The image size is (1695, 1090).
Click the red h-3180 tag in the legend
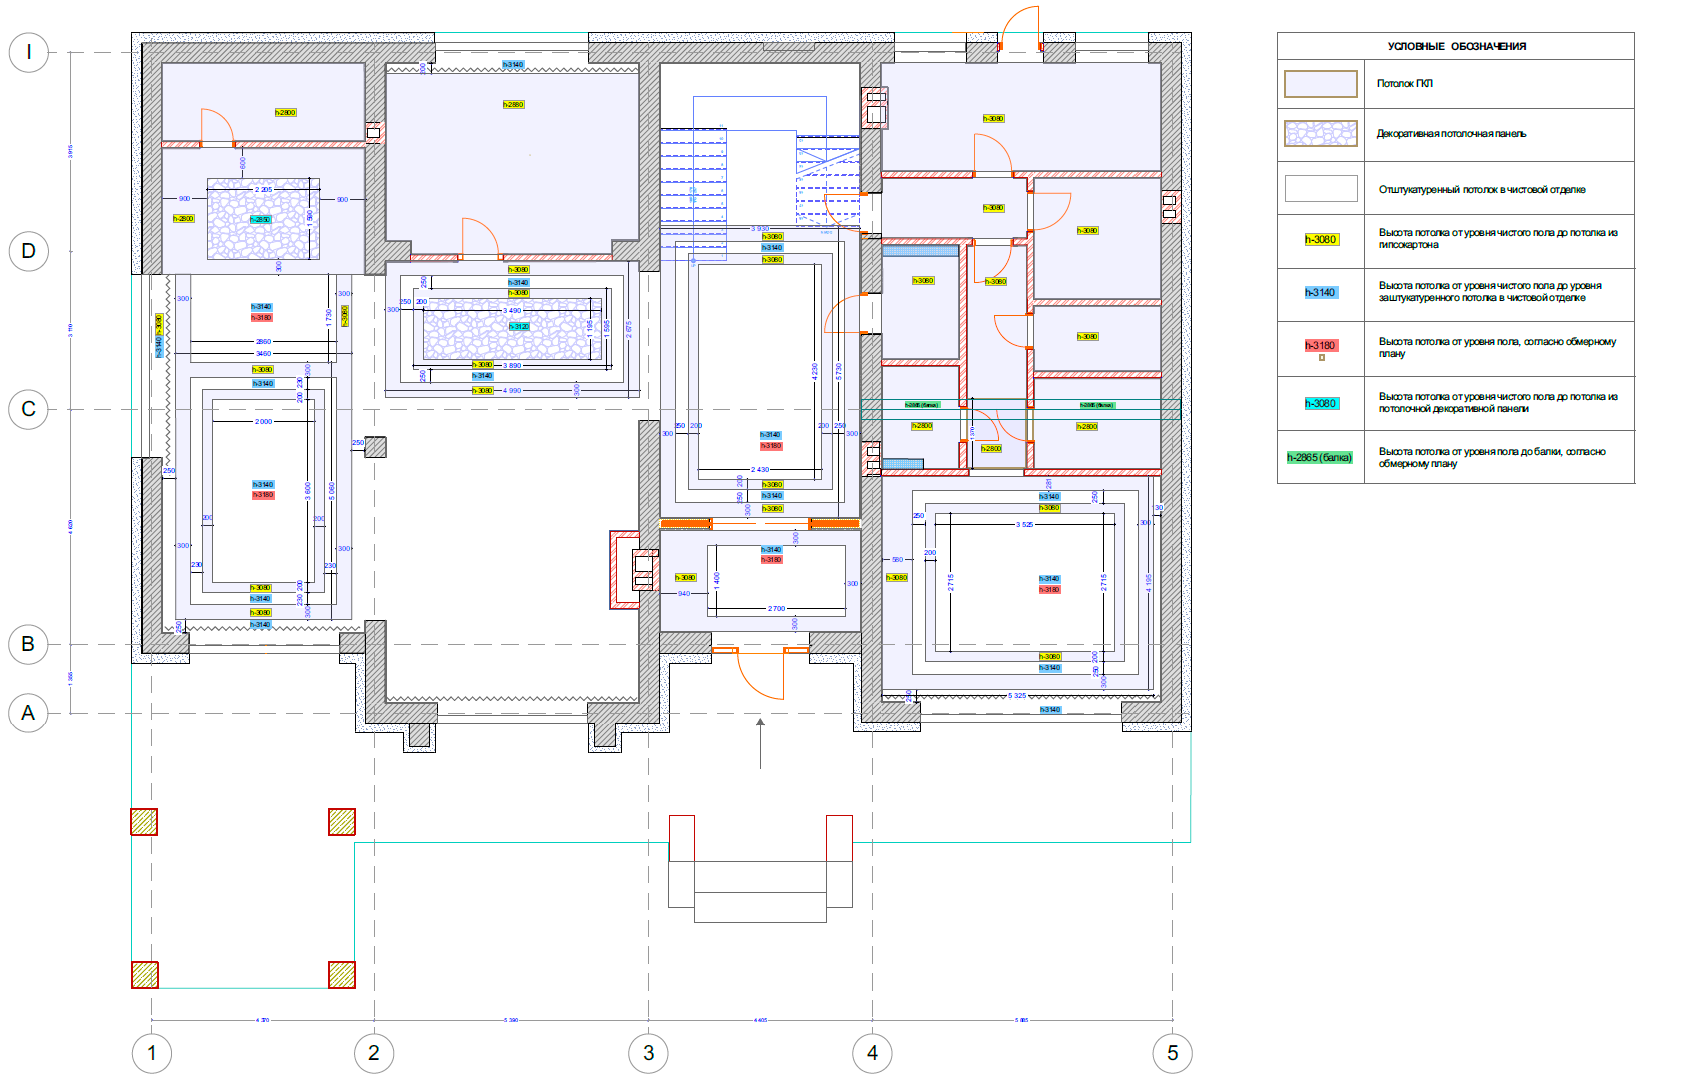(x=1320, y=346)
